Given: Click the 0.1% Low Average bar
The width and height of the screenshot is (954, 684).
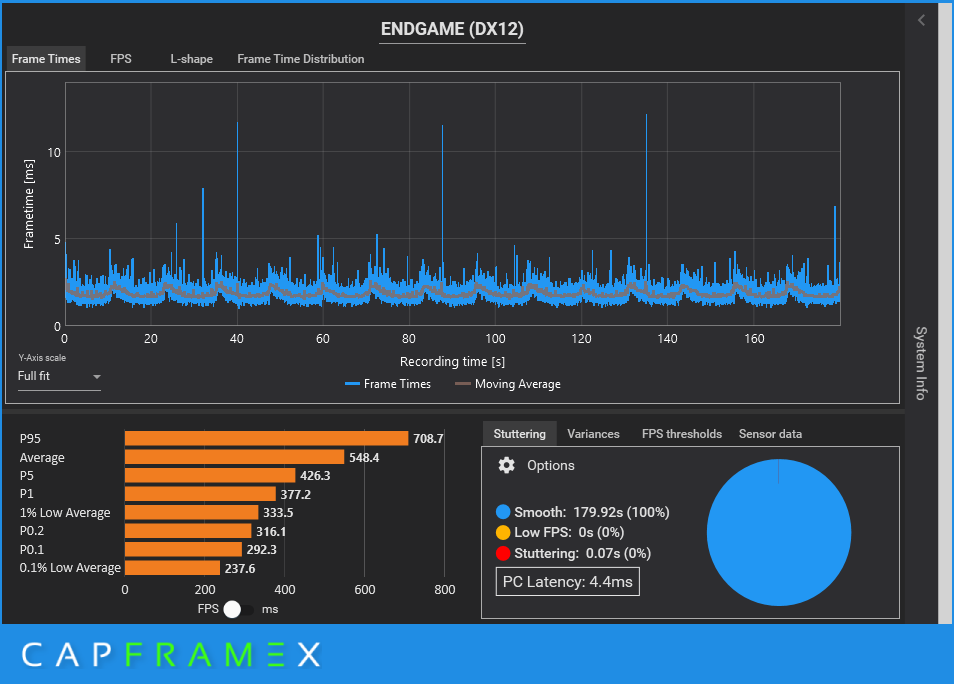Looking at the screenshot, I should [172, 568].
